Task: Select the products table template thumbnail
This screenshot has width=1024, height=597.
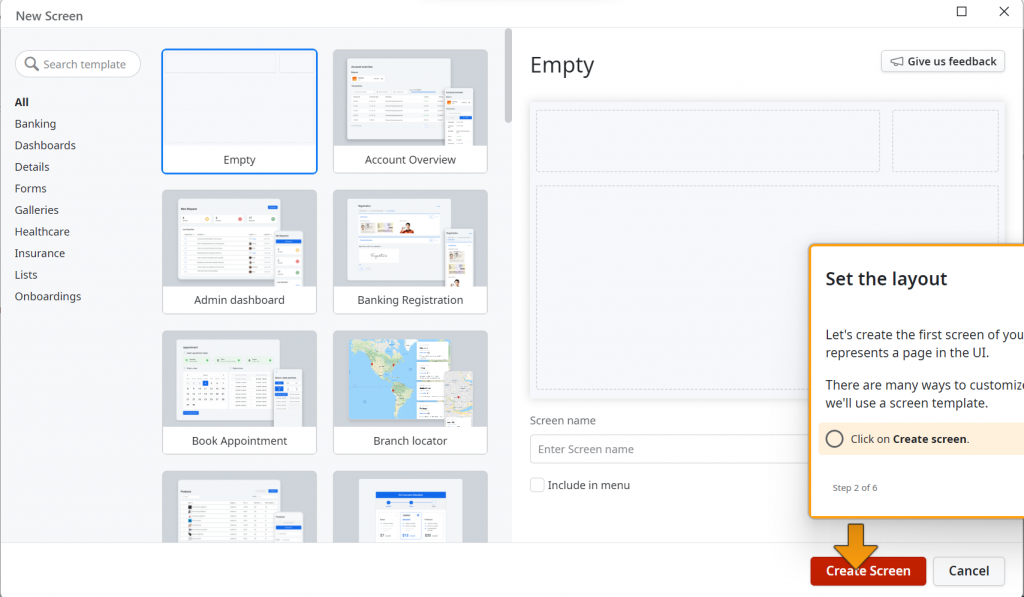Action: [240, 507]
